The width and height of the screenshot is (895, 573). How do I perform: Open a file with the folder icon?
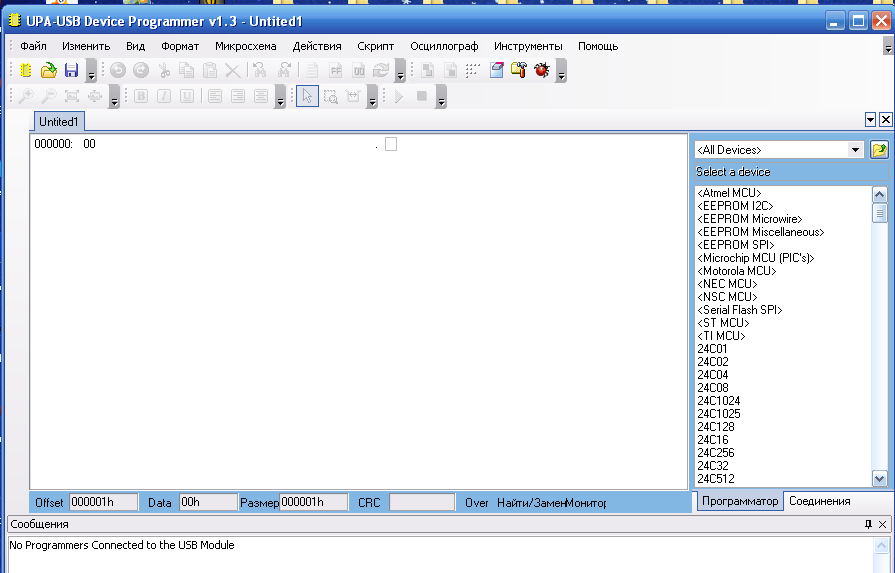coord(49,70)
